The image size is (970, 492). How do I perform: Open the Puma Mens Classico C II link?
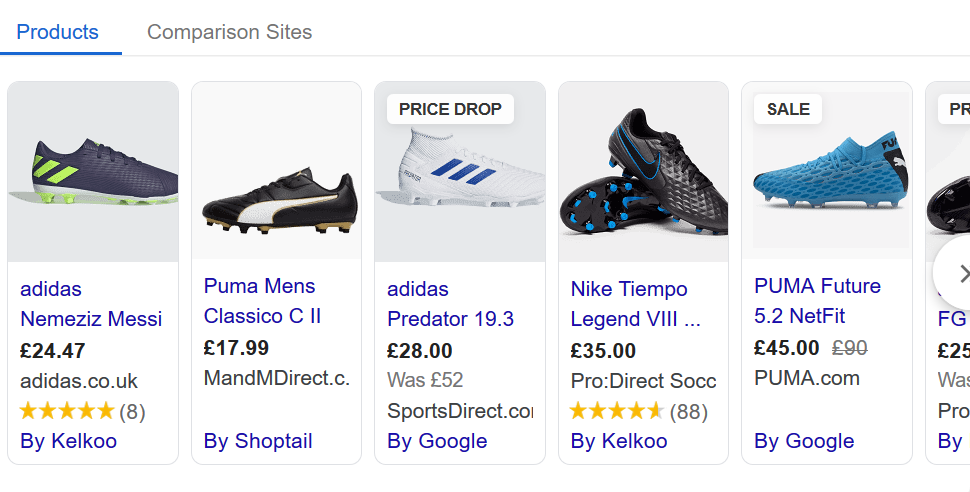262,301
